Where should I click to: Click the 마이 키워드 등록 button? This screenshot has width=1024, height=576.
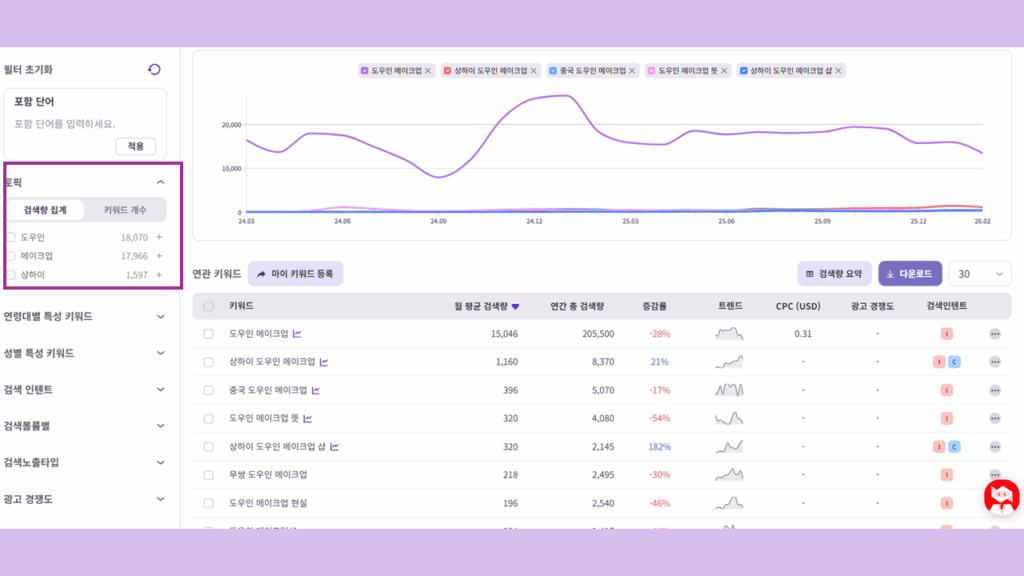point(295,273)
